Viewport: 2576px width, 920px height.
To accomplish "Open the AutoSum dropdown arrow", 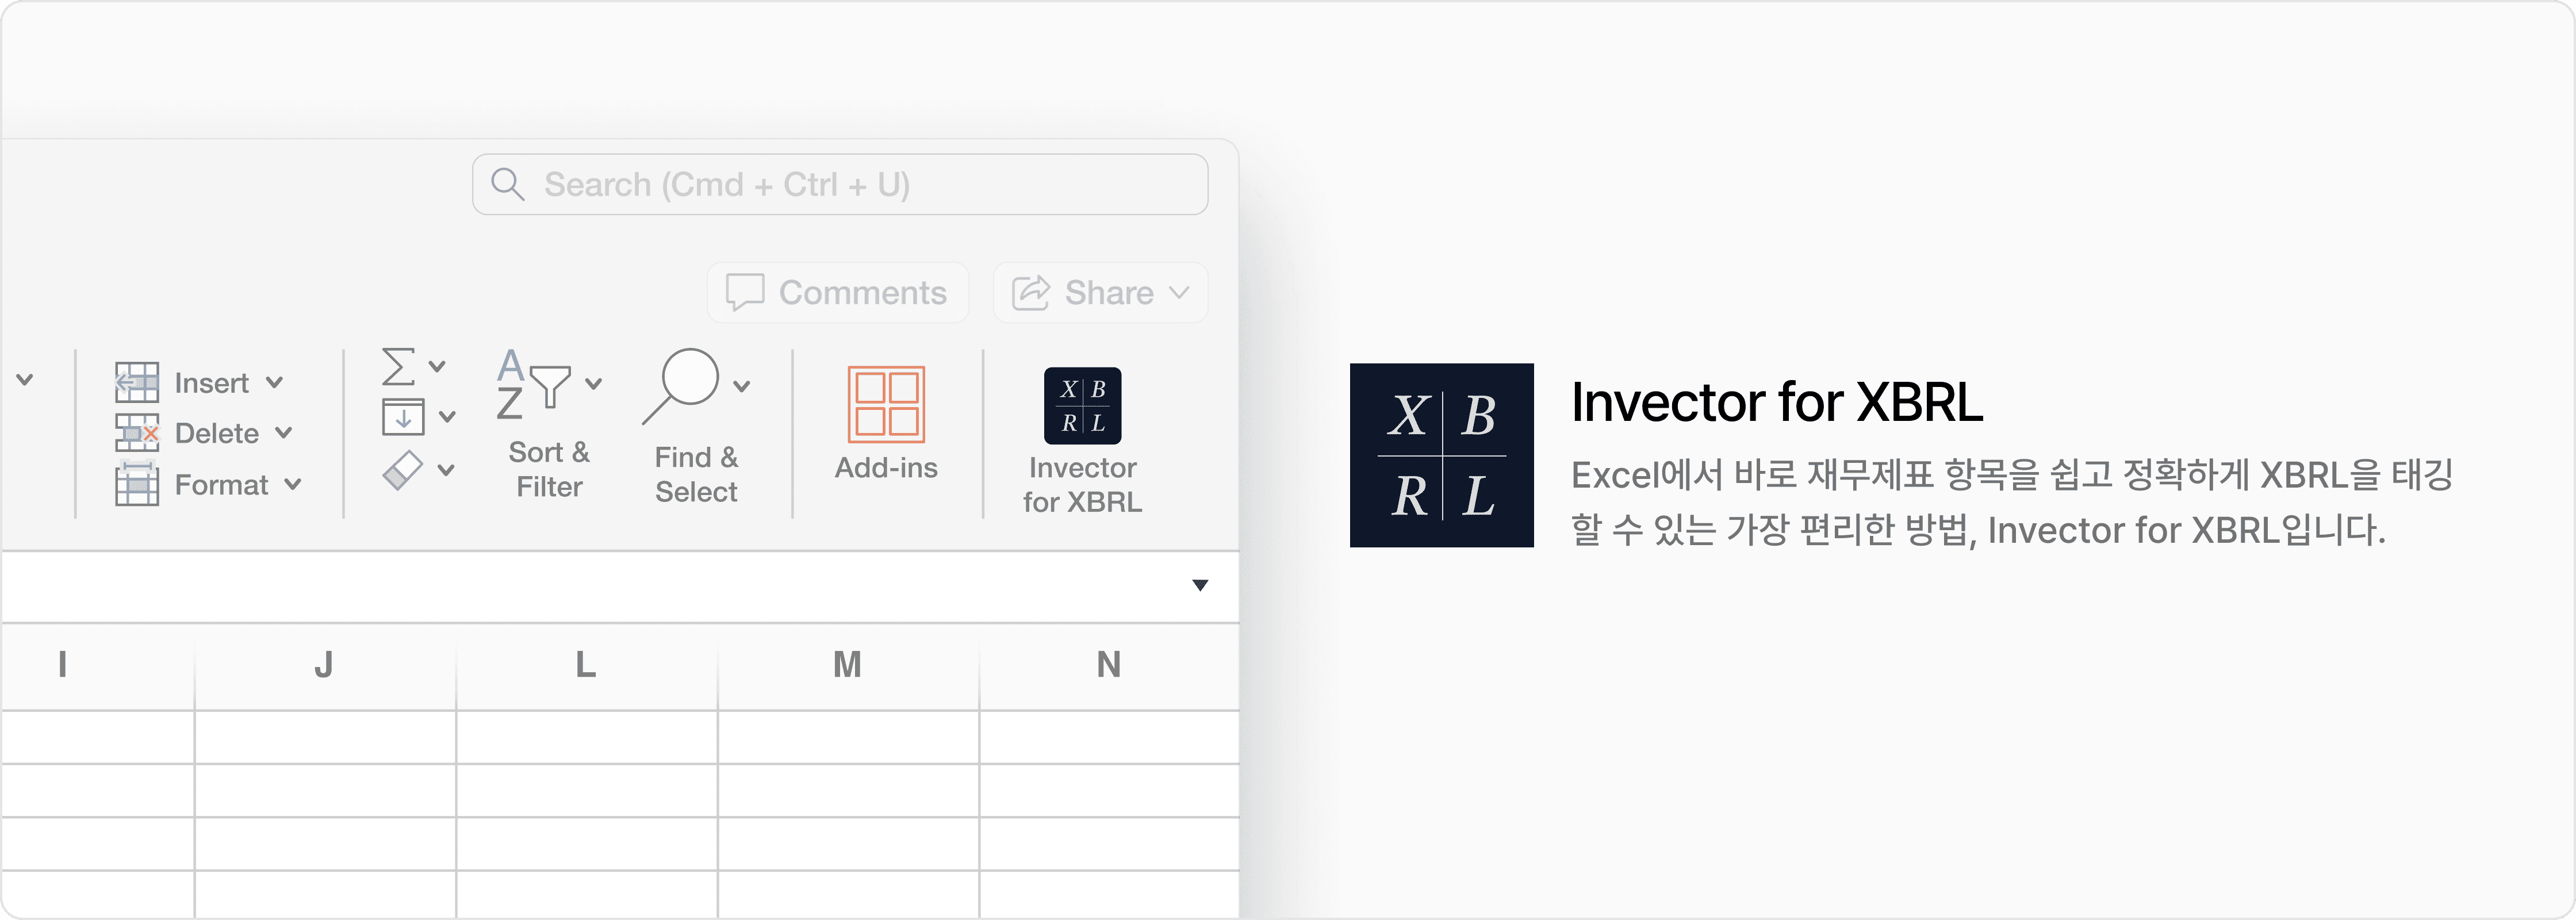I will coord(437,367).
